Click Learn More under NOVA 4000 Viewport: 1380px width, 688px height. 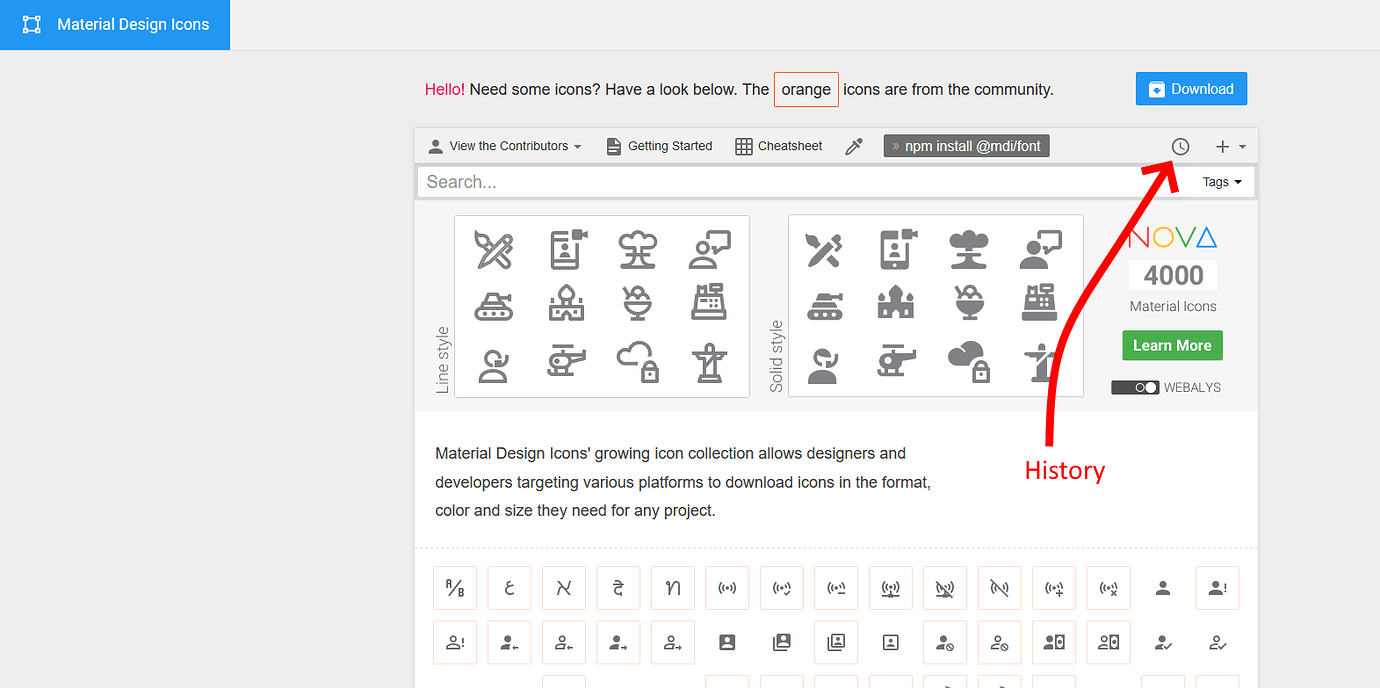point(1172,345)
